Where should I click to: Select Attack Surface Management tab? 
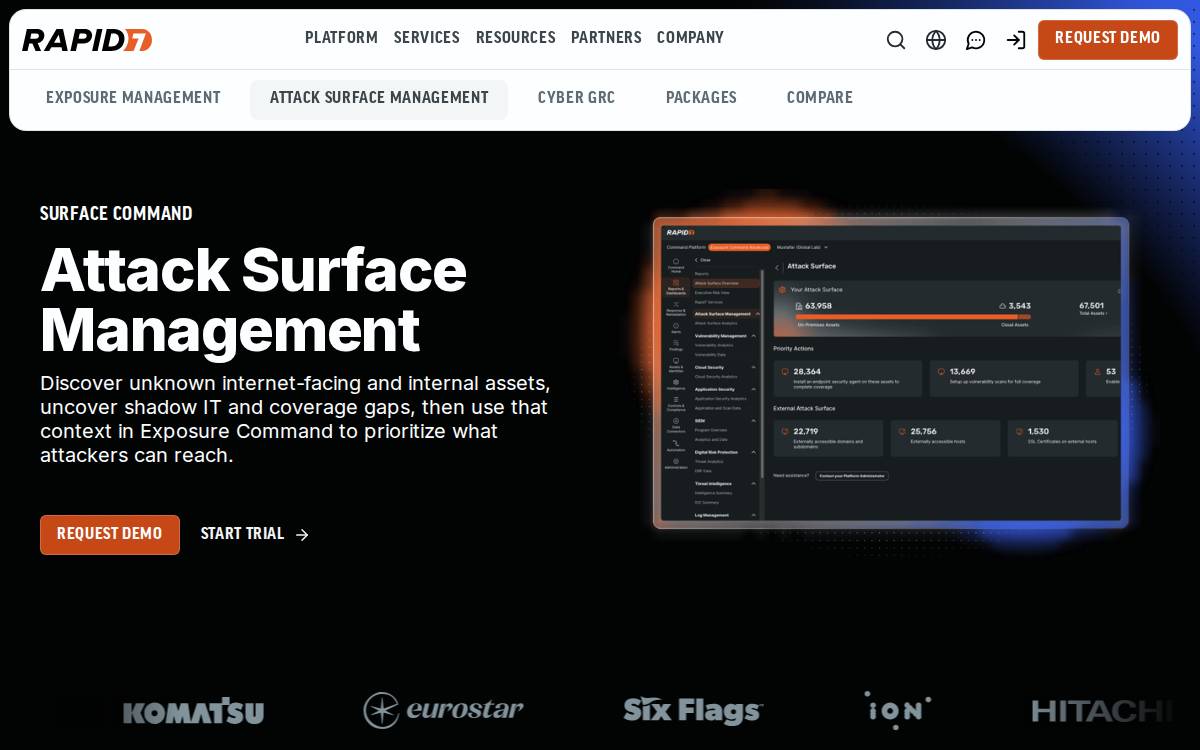point(379,99)
